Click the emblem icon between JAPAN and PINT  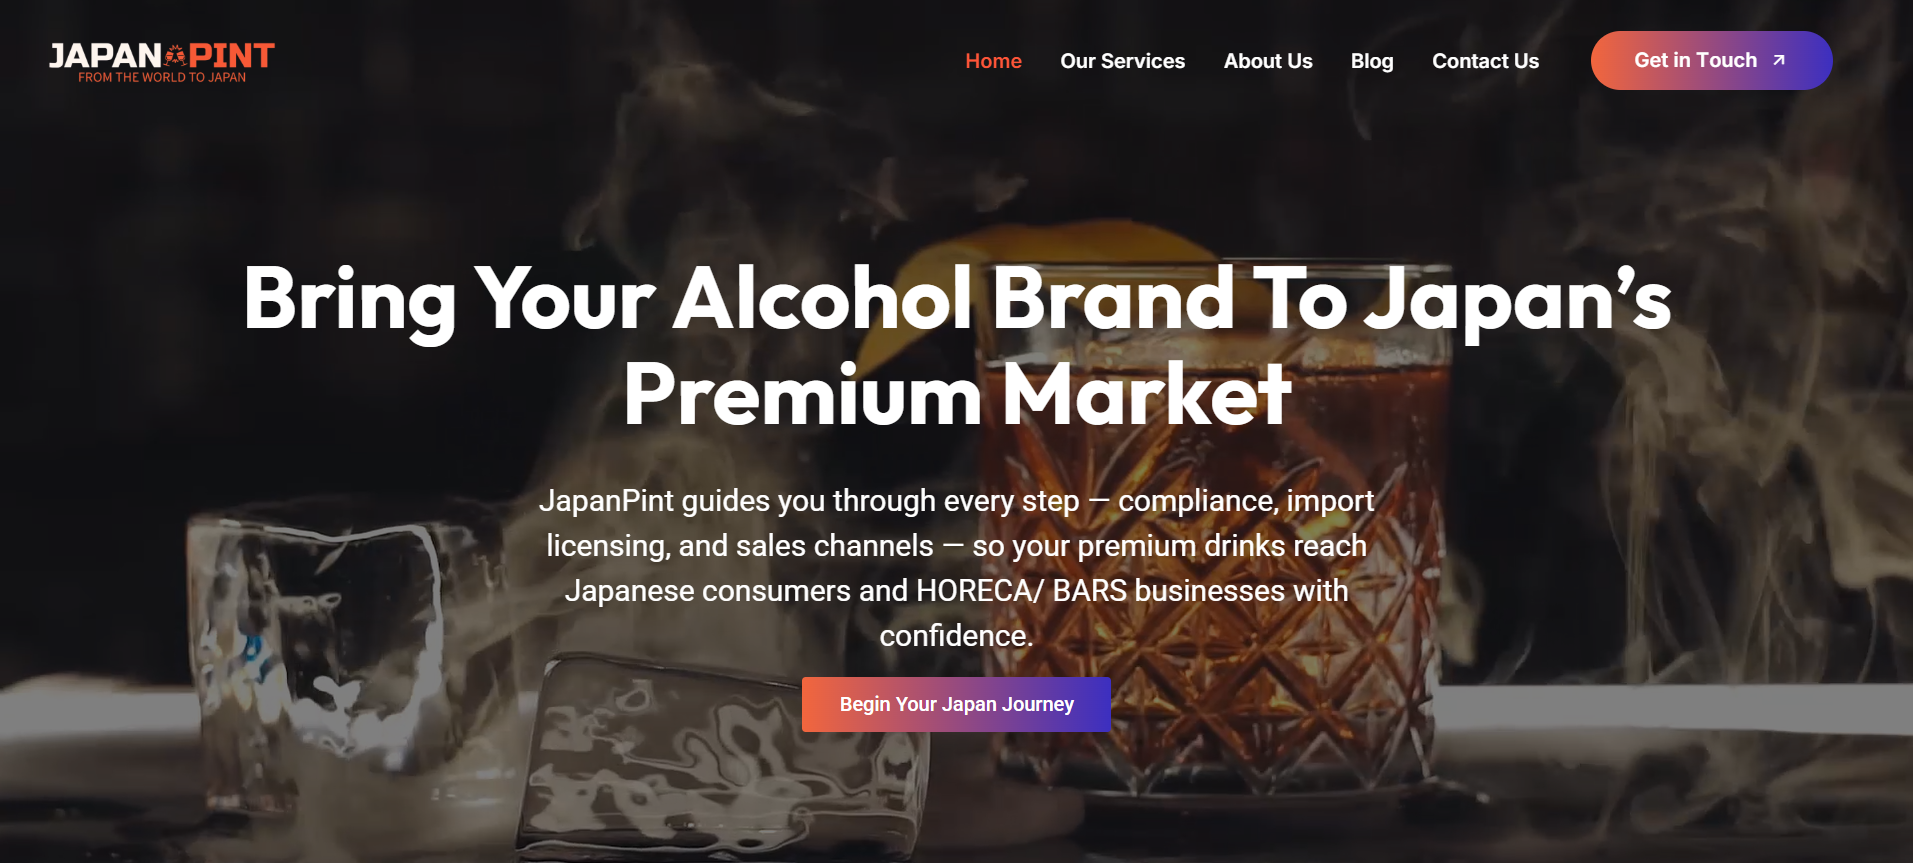pyautogui.click(x=176, y=54)
